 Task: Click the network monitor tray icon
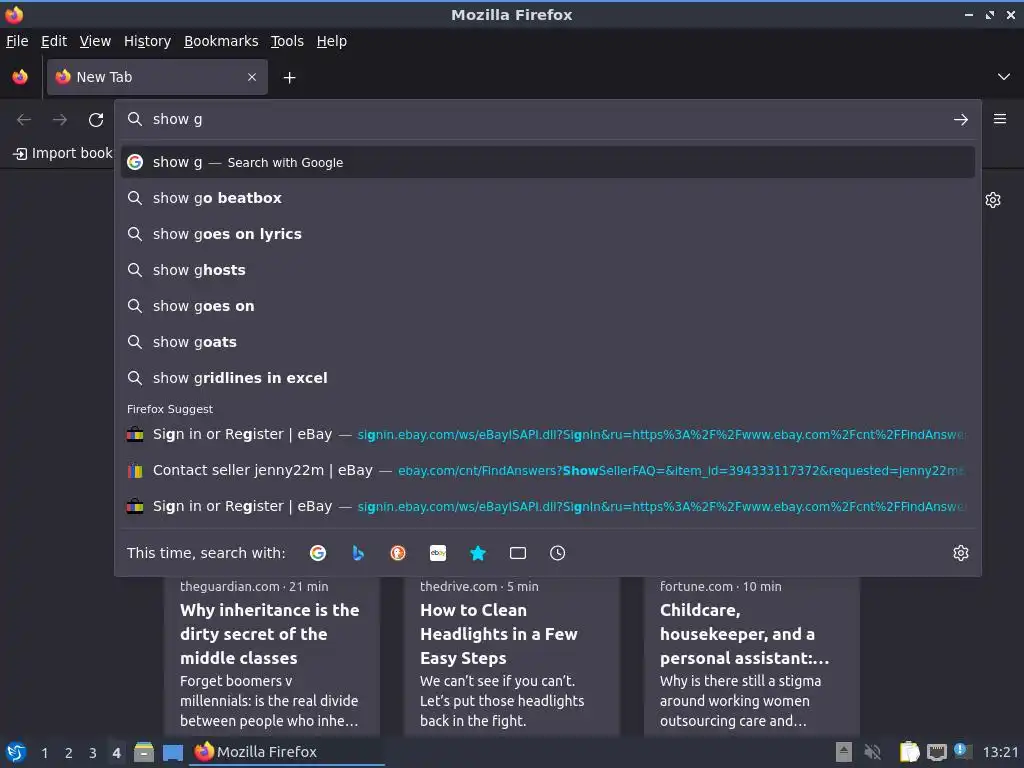tap(936, 752)
